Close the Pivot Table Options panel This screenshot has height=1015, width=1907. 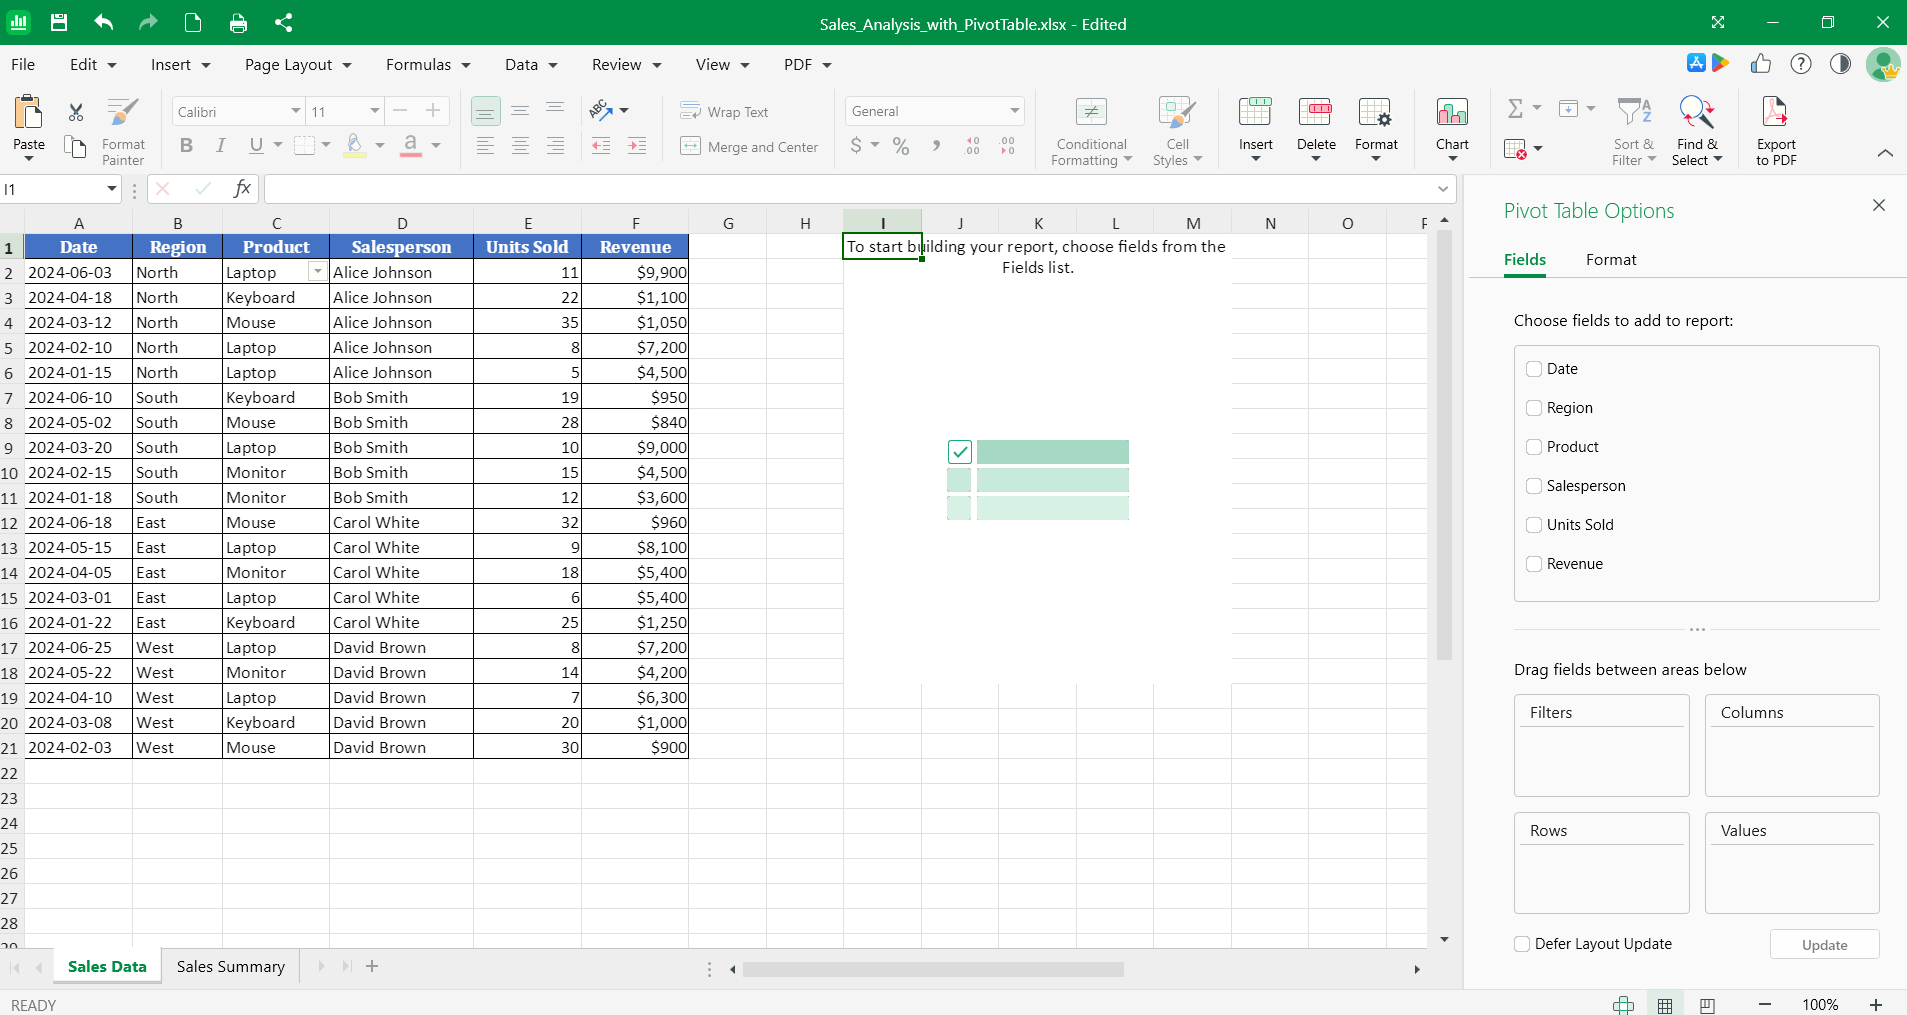[x=1879, y=205]
